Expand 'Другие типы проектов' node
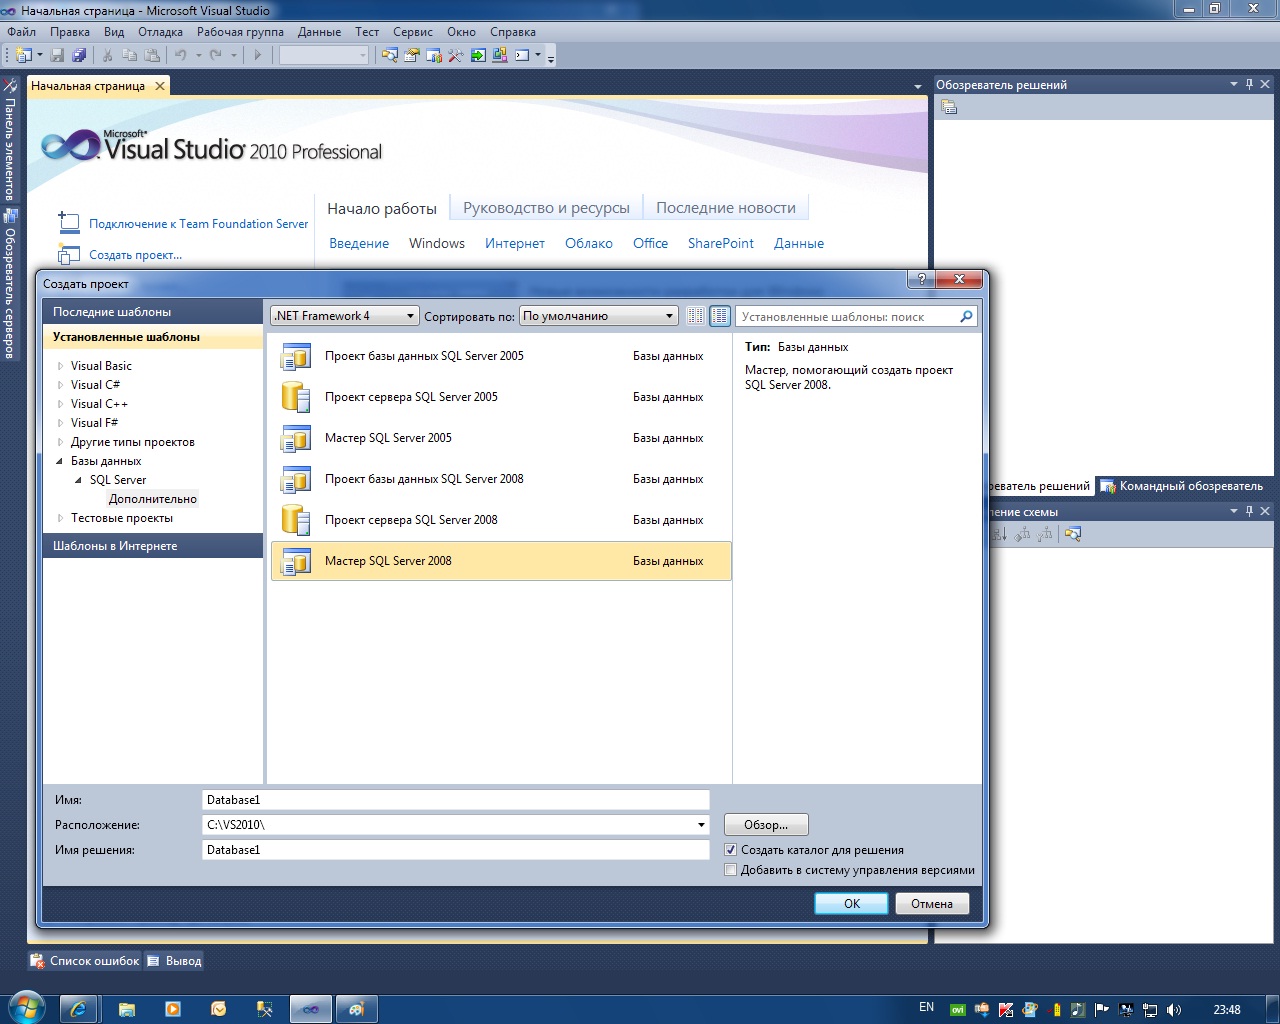 (x=60, y=442)
